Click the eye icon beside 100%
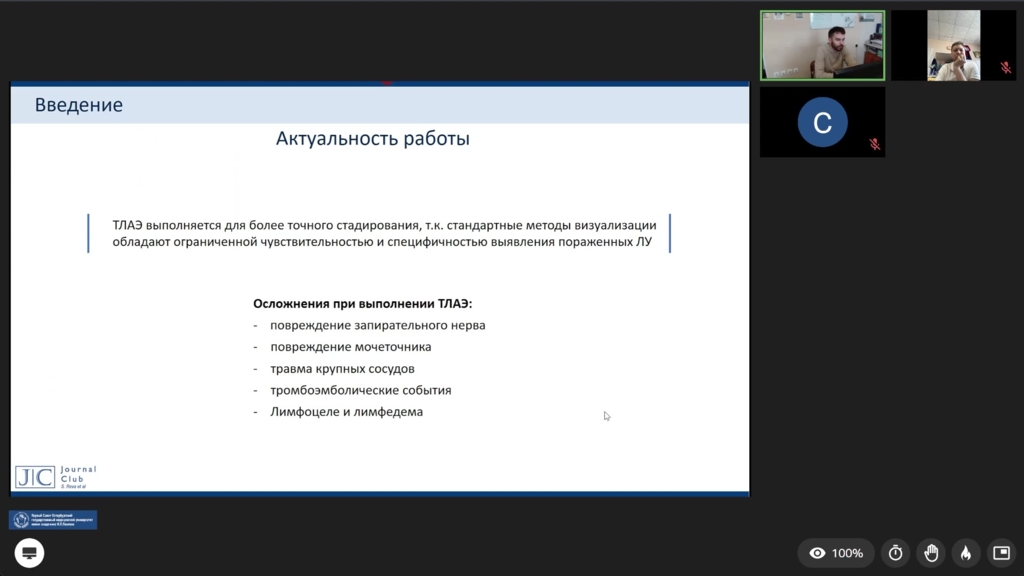 (818, 553)
